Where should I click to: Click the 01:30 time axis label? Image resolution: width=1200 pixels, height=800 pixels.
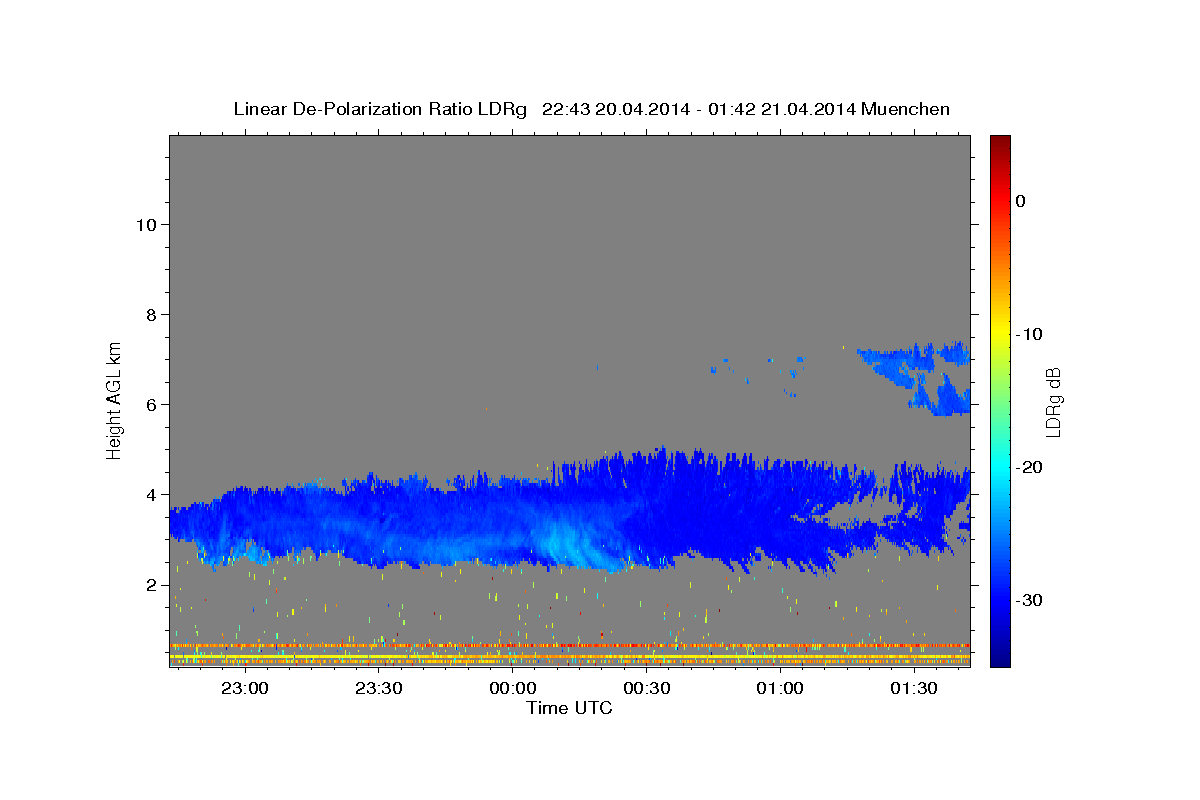click(x=914, y=688)
